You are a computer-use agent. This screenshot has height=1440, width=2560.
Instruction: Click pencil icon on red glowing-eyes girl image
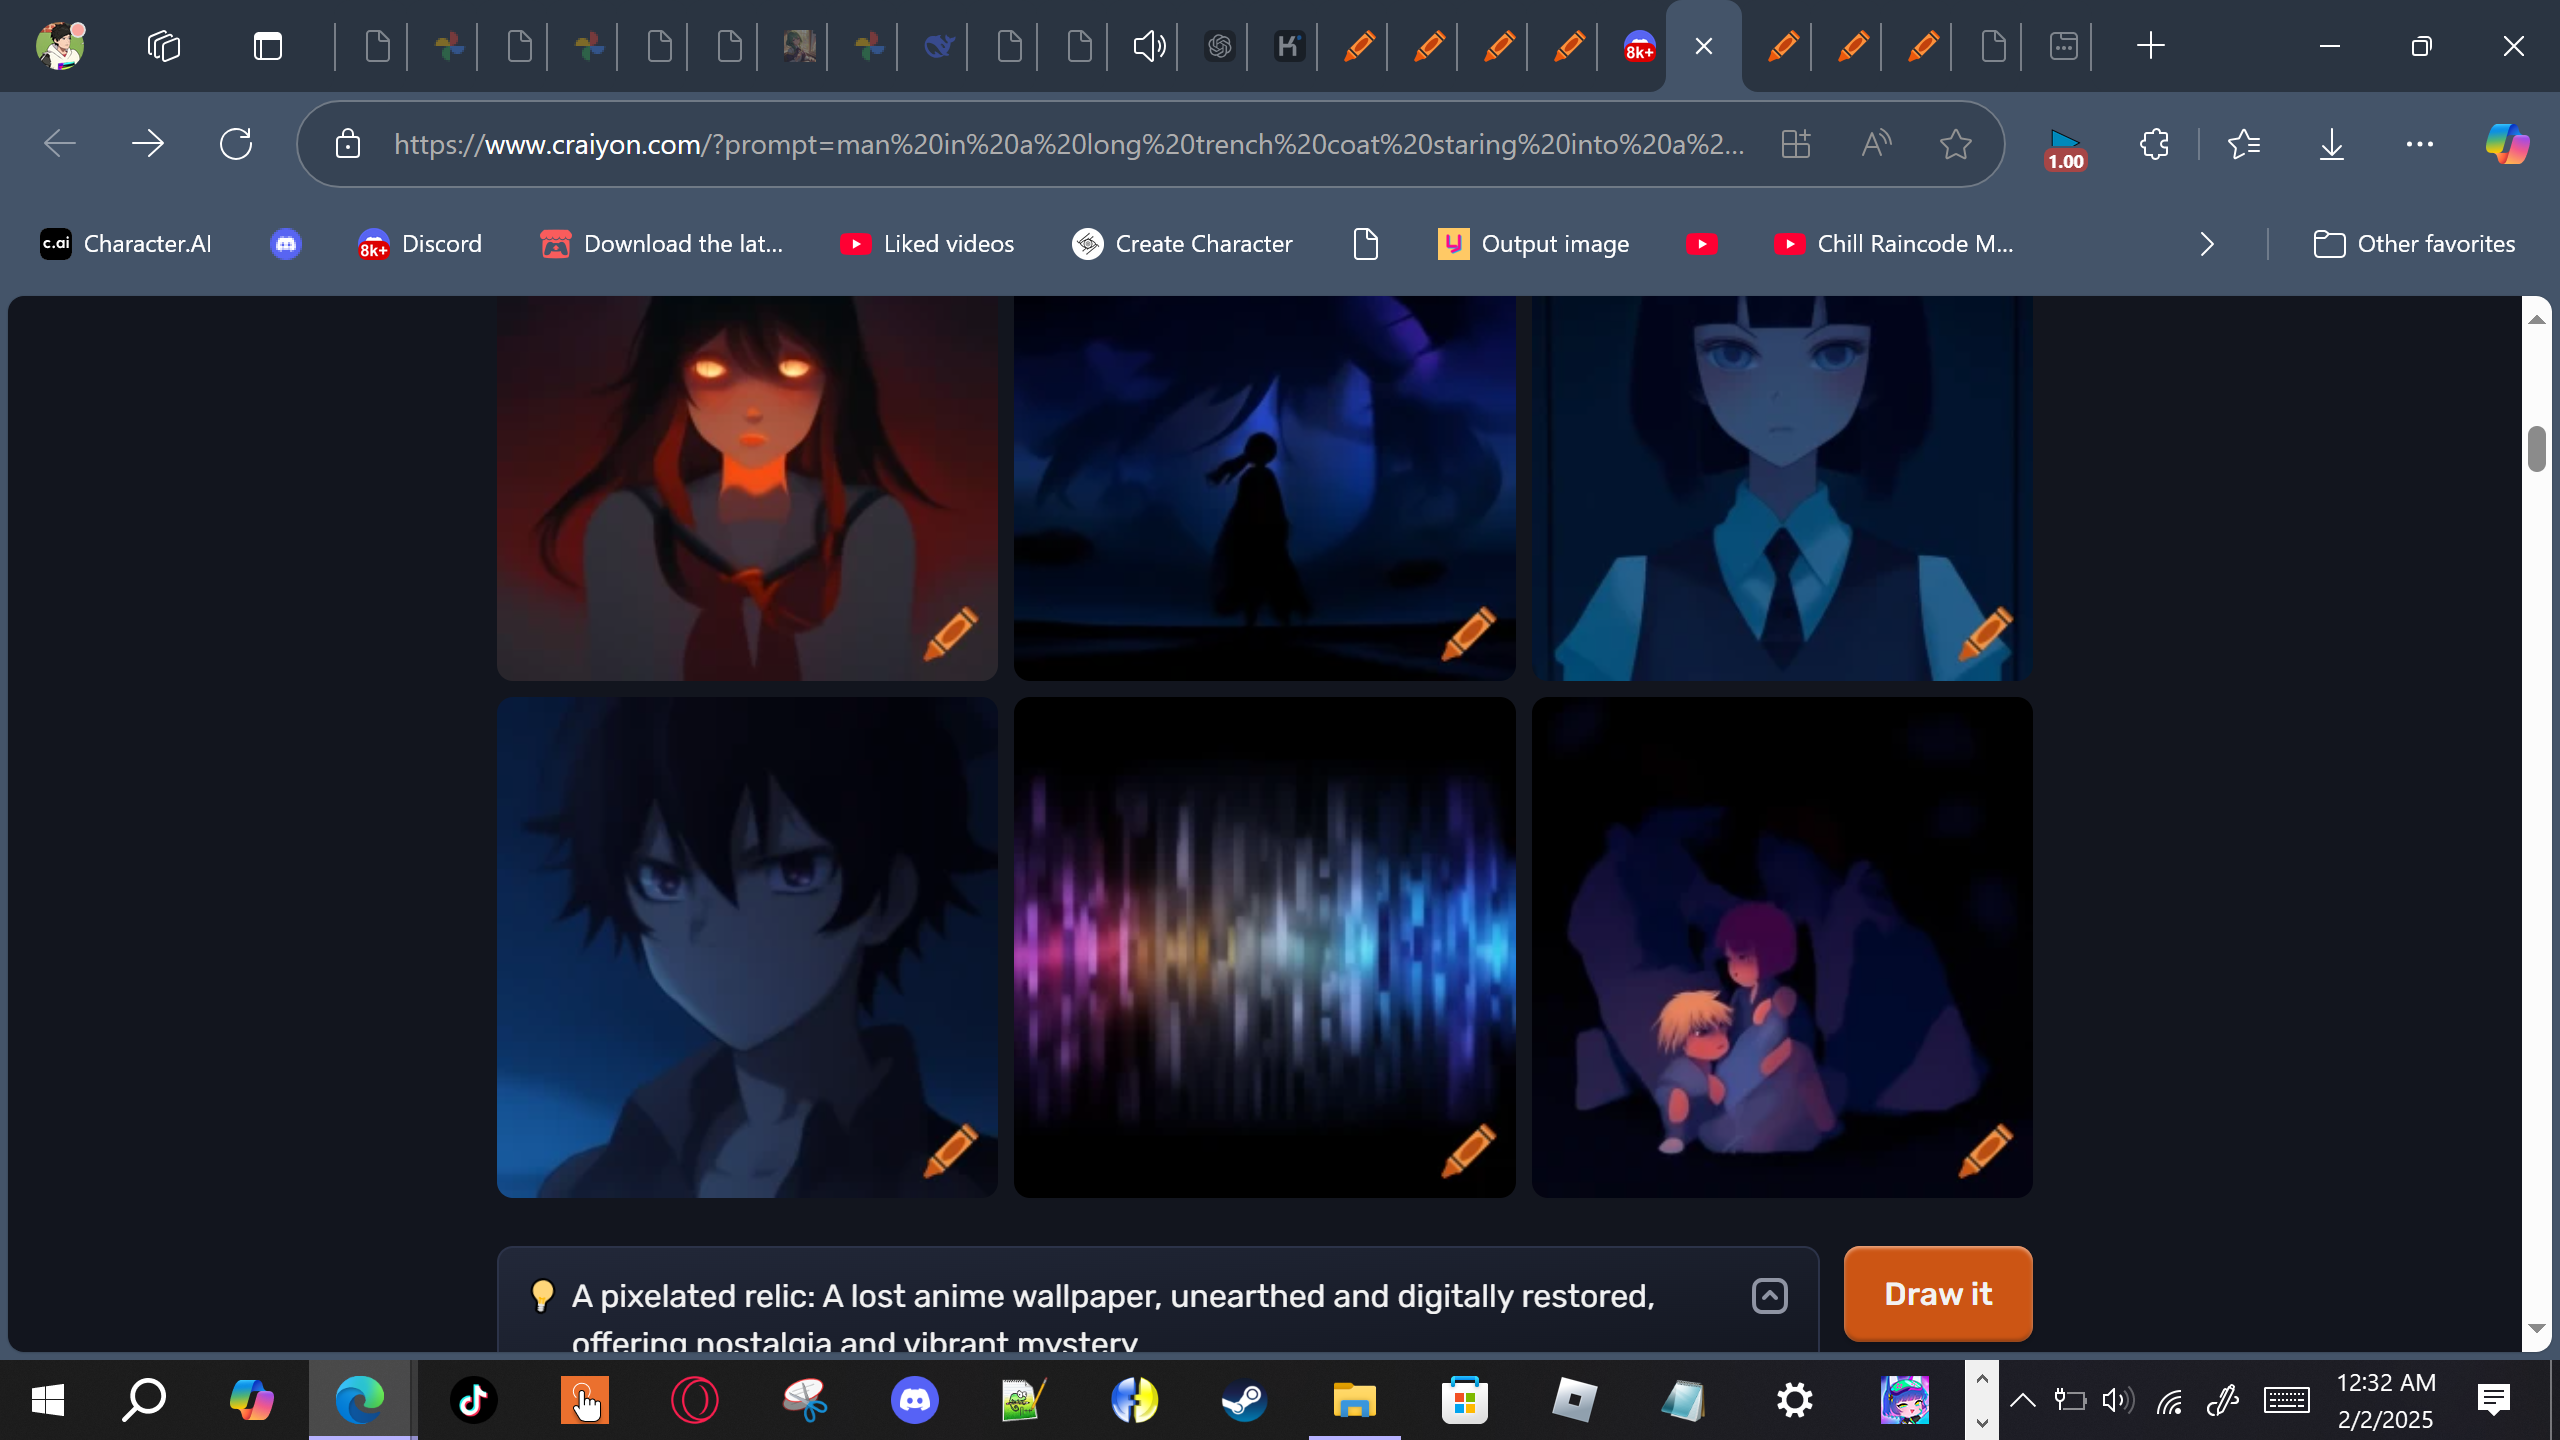tap(949, 634)
